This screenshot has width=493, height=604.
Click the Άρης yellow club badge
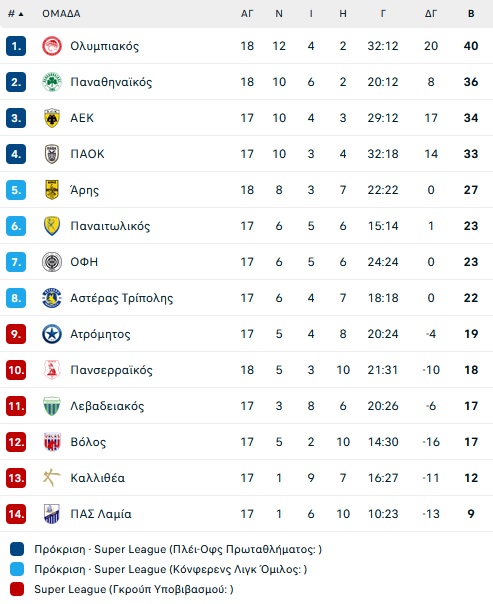click(x=52, y=190)
